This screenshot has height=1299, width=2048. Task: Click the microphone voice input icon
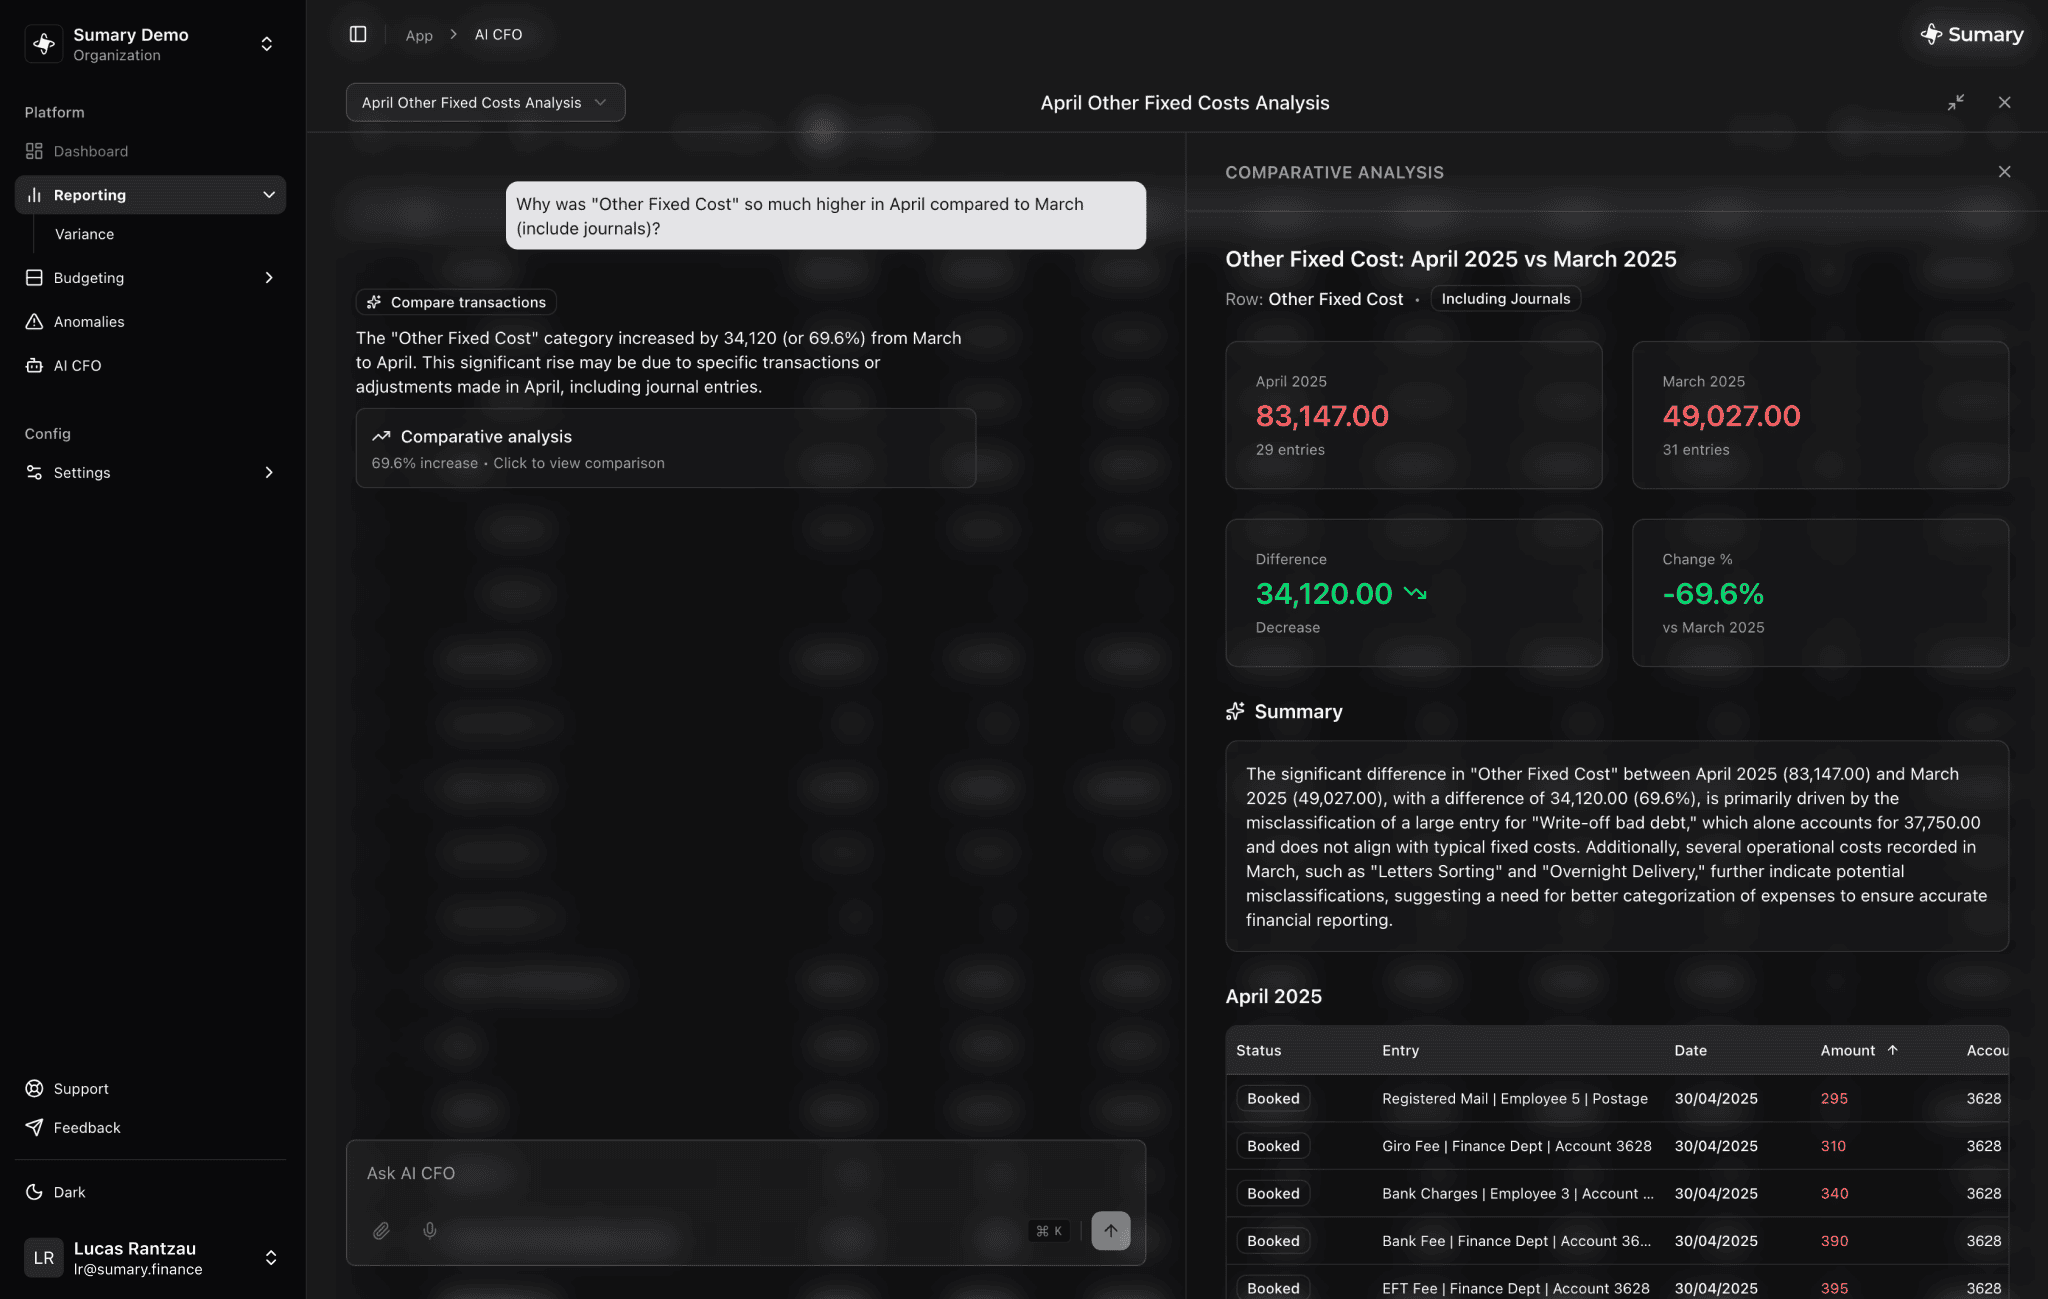pyautogui.click(x=430, y=1231)
